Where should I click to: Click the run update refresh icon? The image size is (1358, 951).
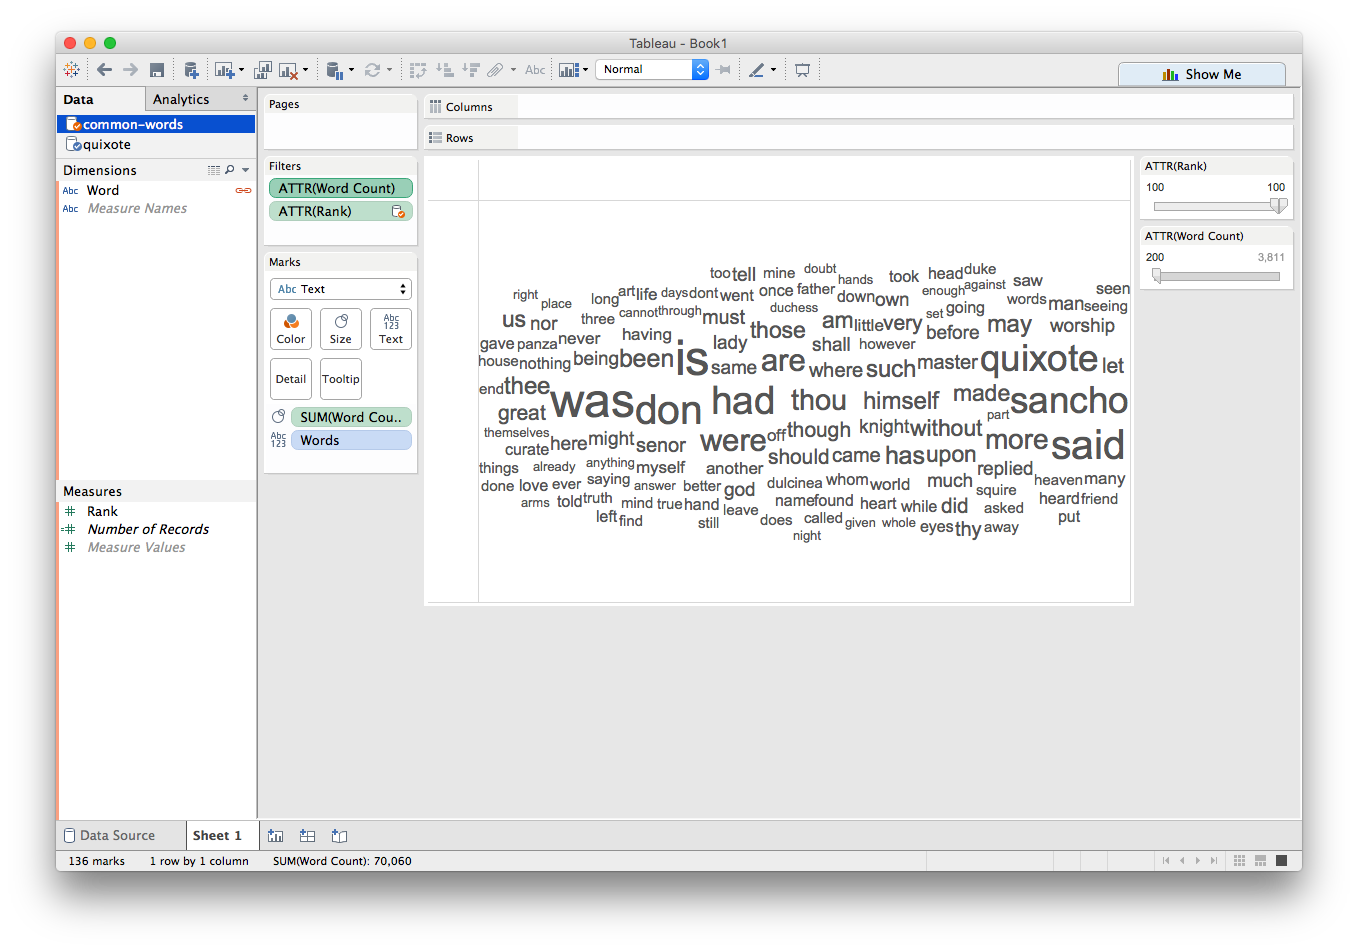pyautogui.click(x=372, y=70)
